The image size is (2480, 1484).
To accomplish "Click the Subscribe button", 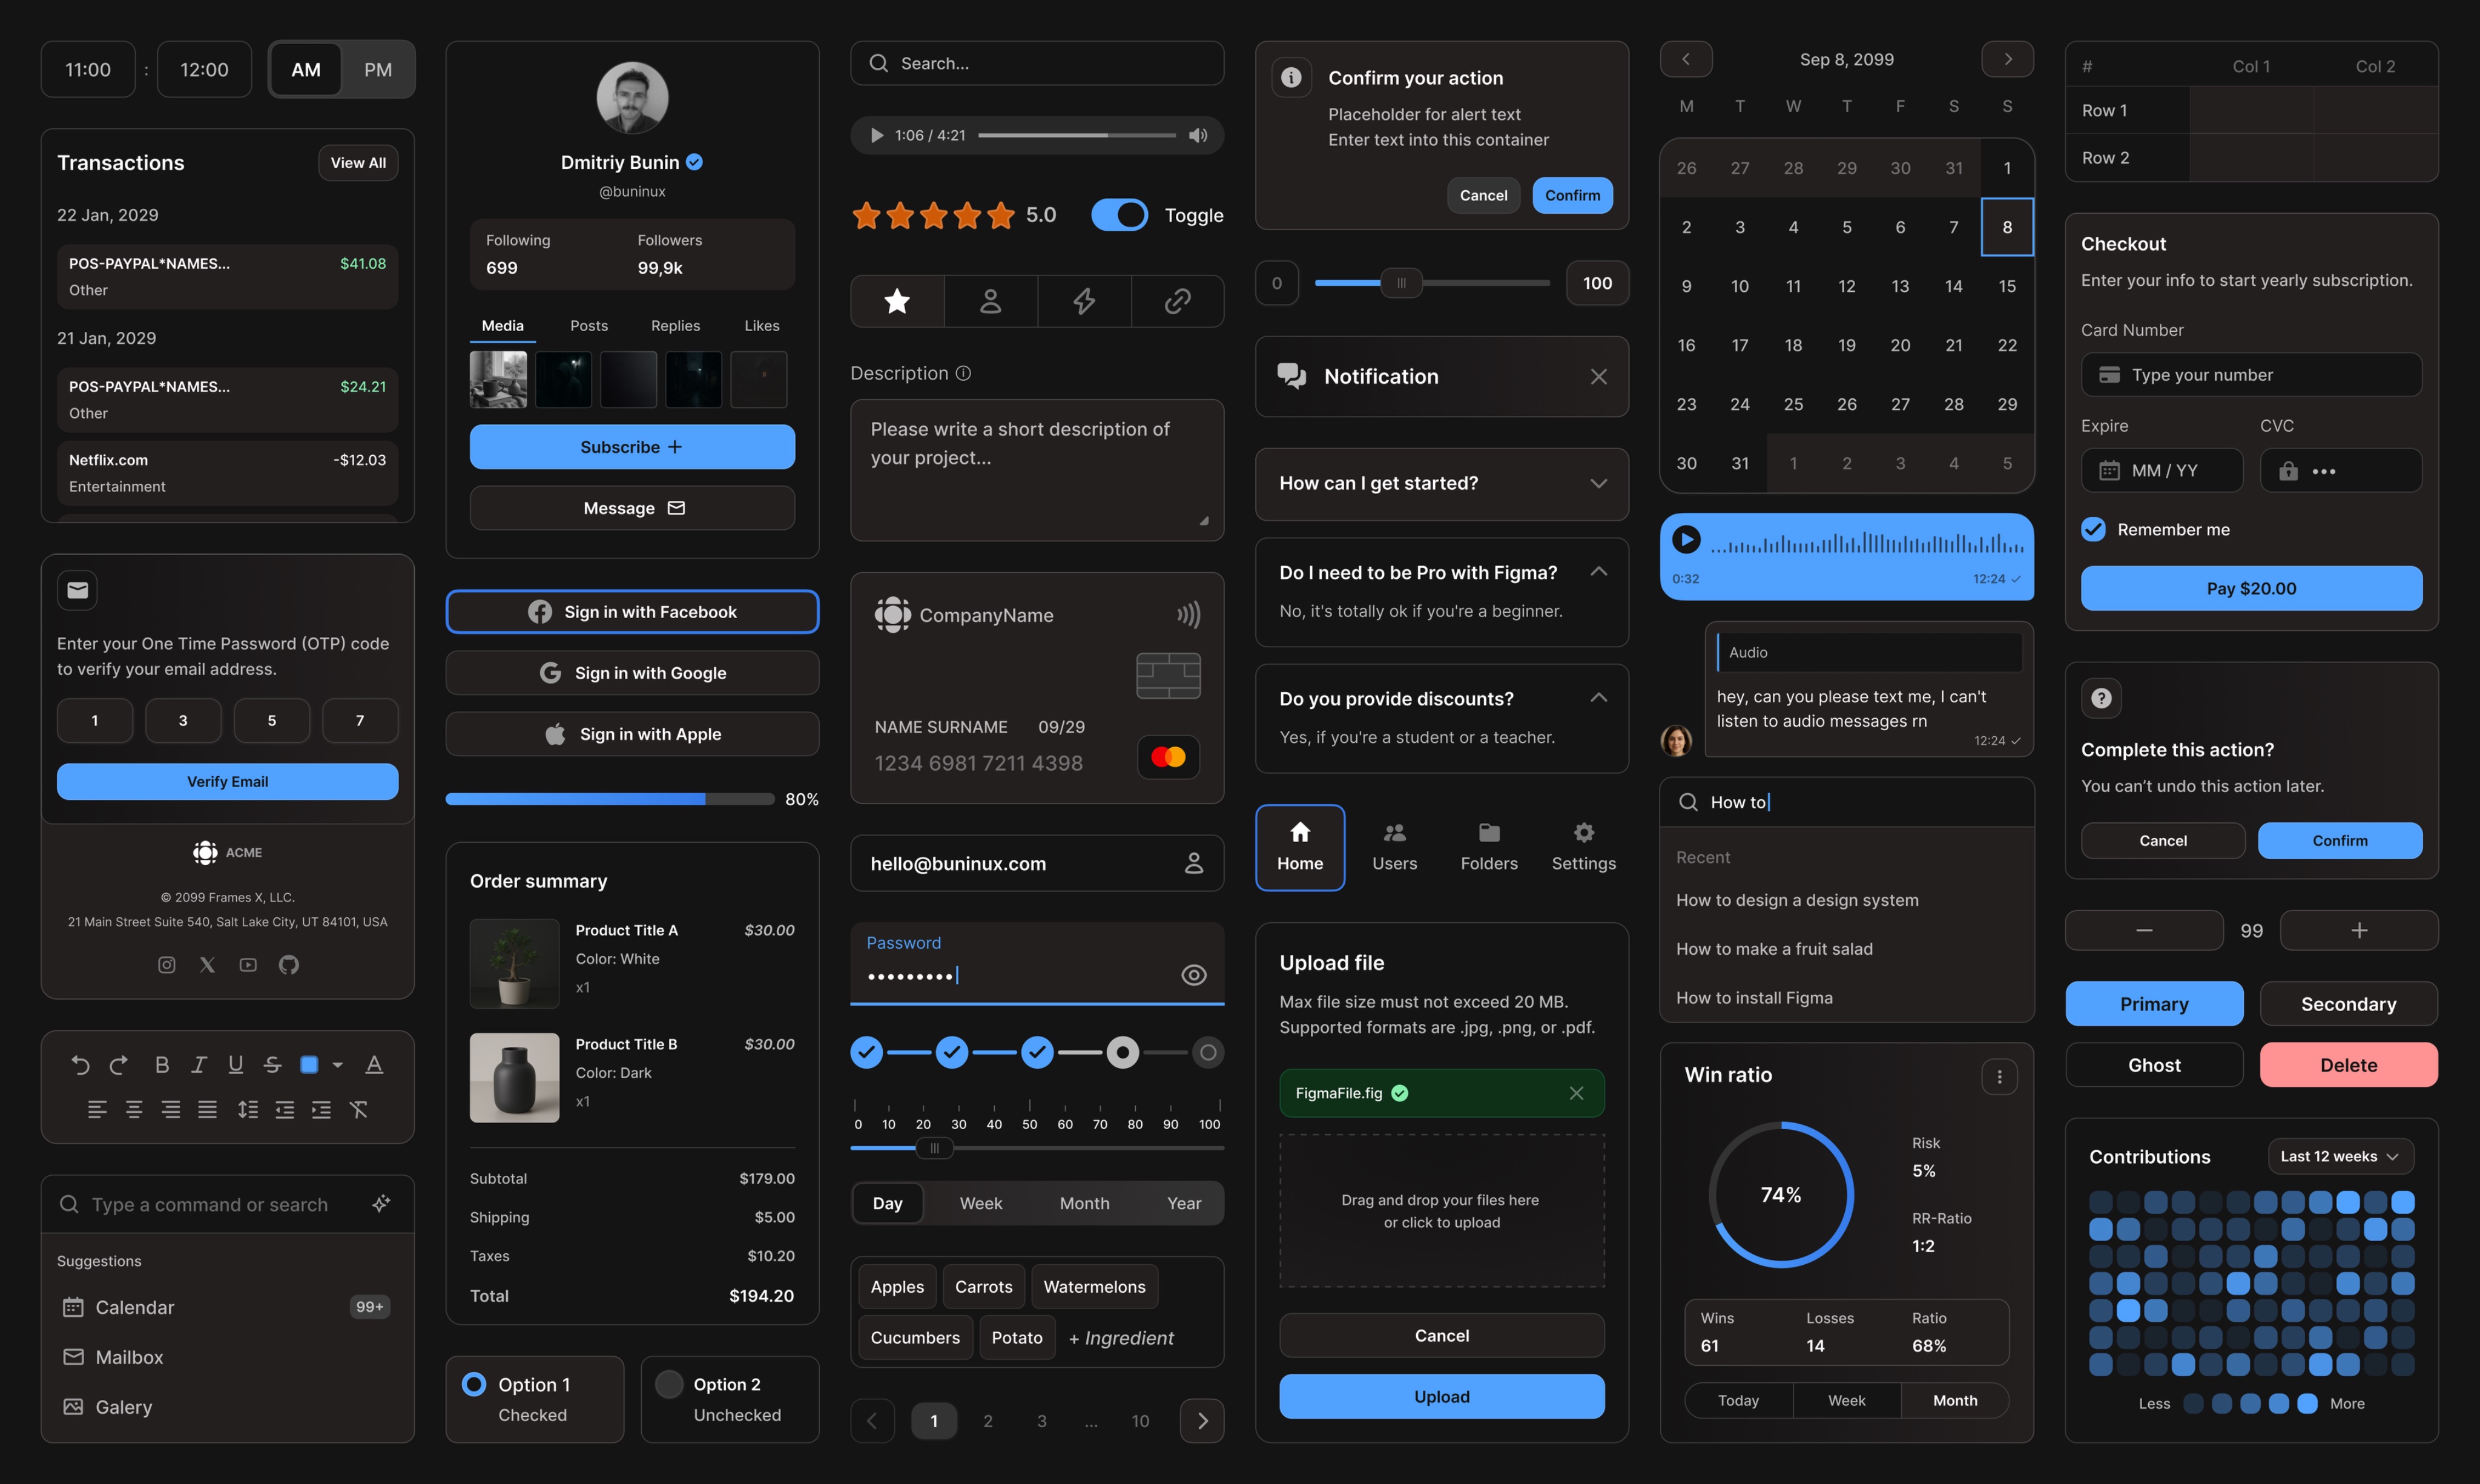I will coord(632,447).
